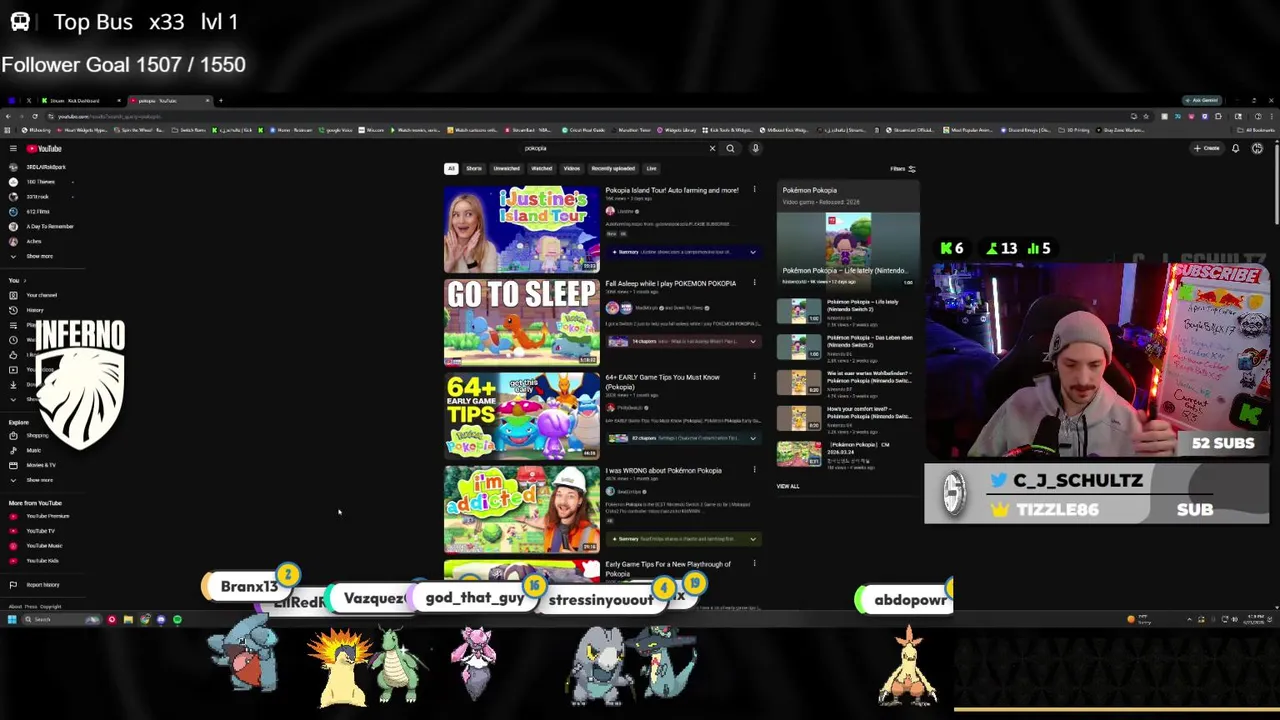1280x720 pixels.
Task: Open more options for 64+ EARLY Game Tips video
Action: [754, 377]
